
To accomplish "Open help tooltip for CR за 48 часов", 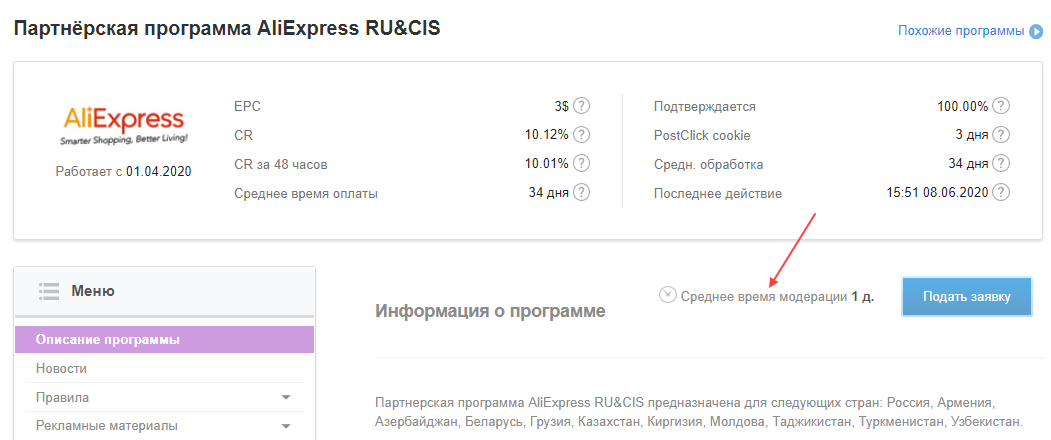I will (x=581, y=164).
